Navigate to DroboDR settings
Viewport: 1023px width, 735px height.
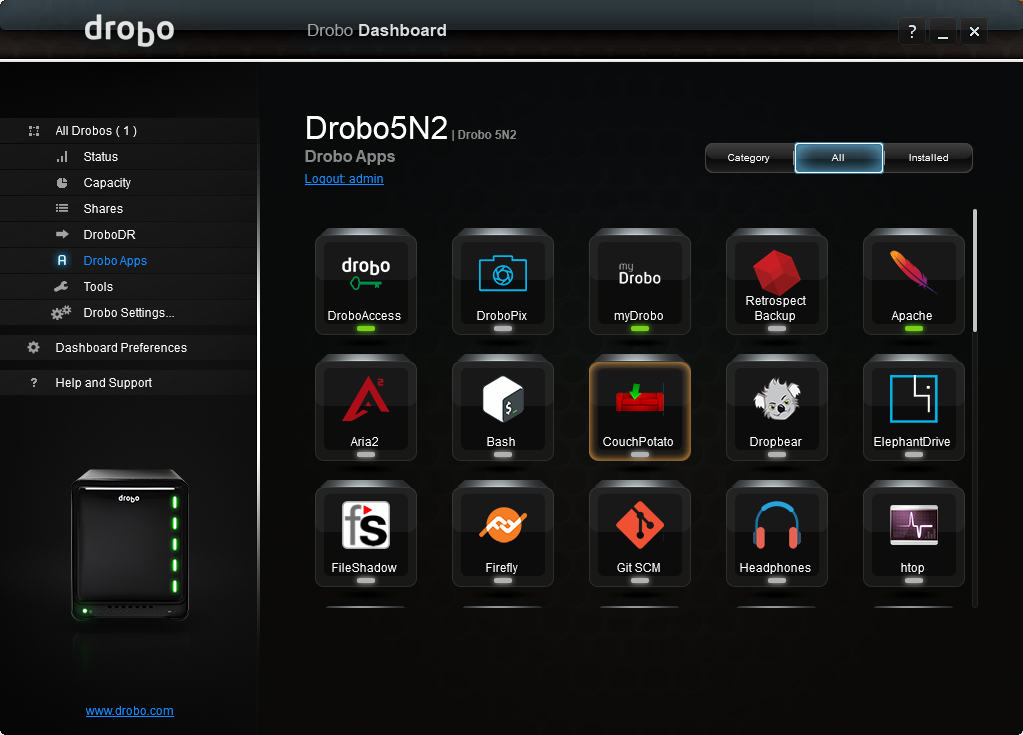pos(129,235)
